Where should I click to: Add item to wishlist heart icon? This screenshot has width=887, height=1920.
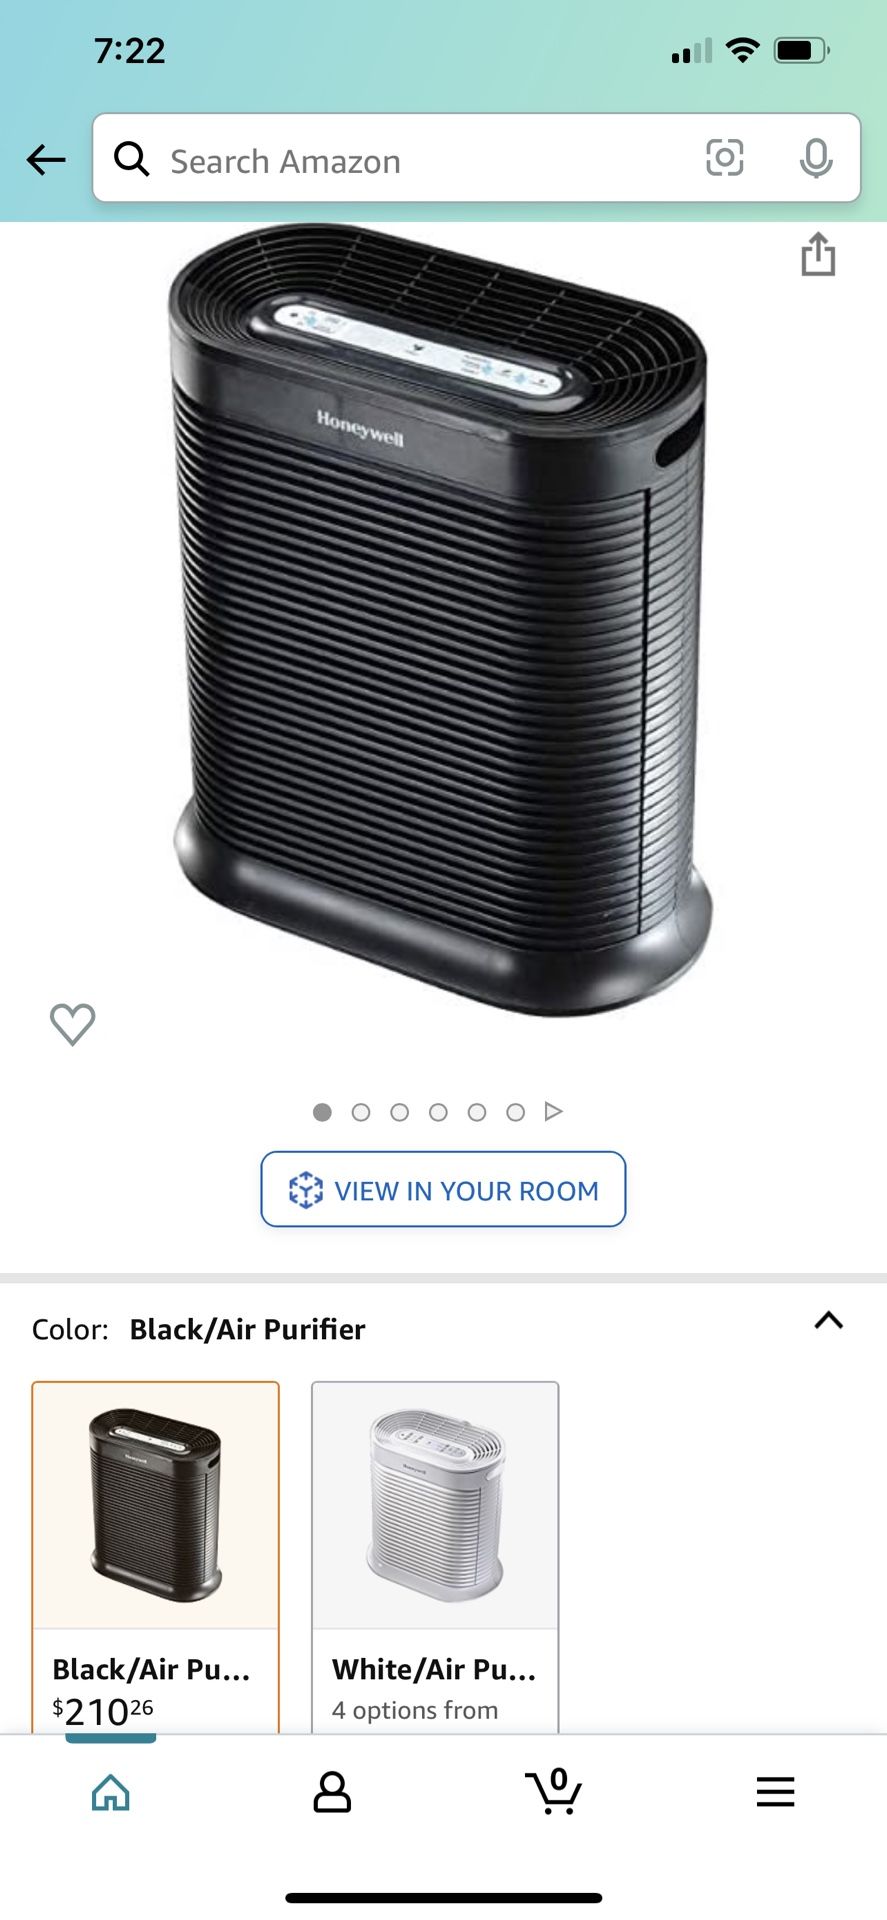click(73, 1024)
